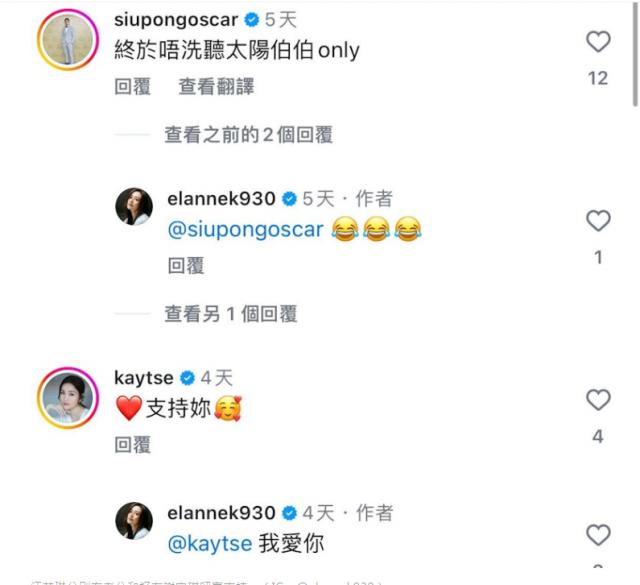Expand 查看之前的2個回覆 replies

[x=248, y=134]
